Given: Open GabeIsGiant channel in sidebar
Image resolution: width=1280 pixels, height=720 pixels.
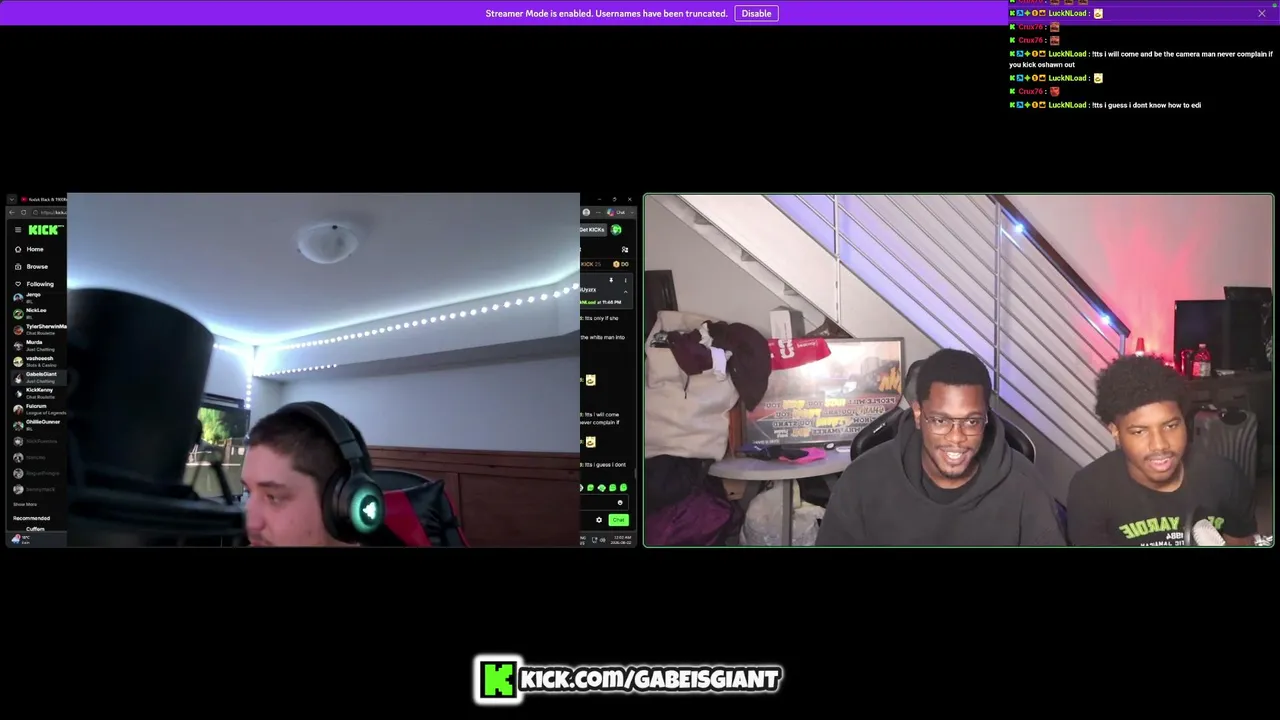Looking at the screenshot, I should 40,376.
